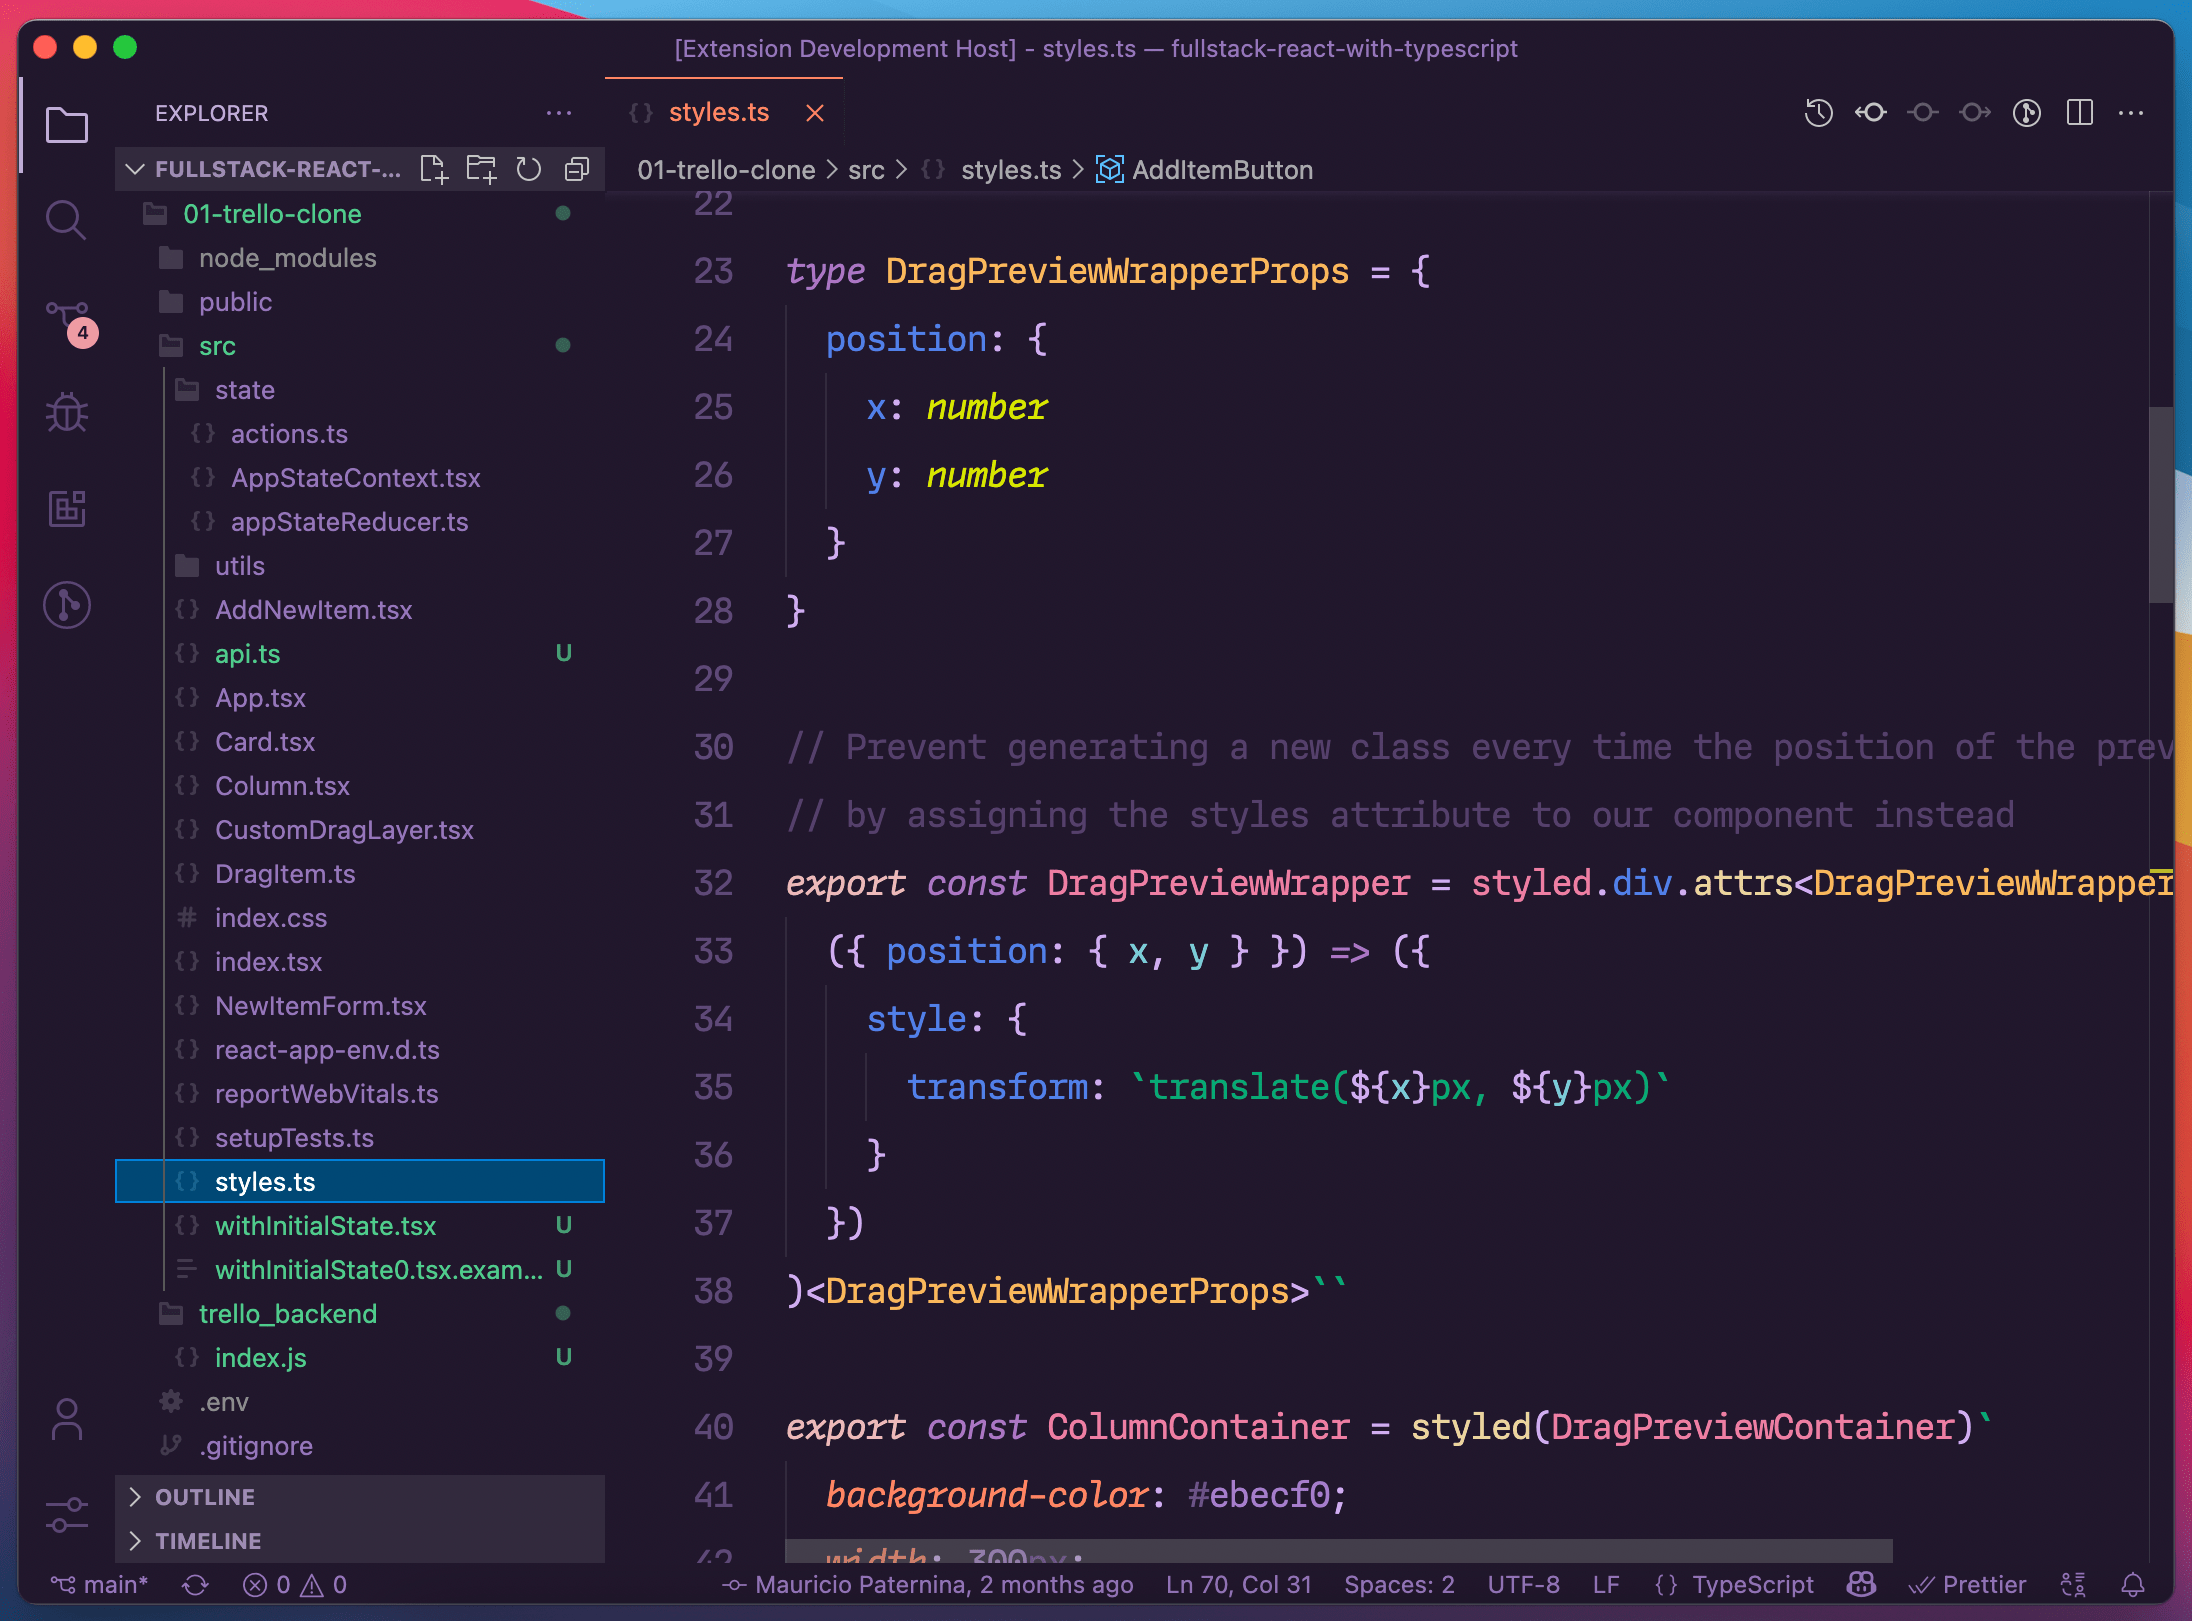Click AddItemButton breadcrumb symbol
The image size is (2192, 1621).
tap(1205, 170)
